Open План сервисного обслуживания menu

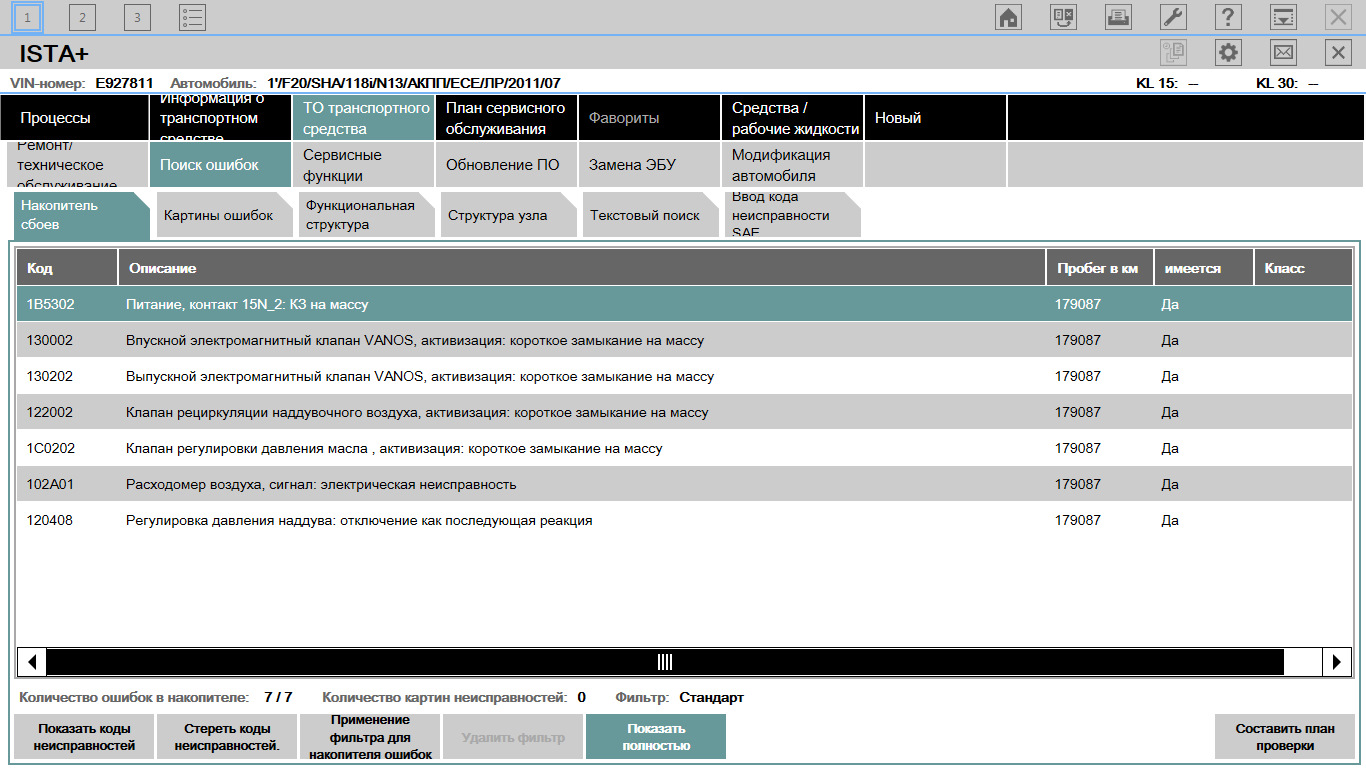pyautogui.click(x=506, y=118)
